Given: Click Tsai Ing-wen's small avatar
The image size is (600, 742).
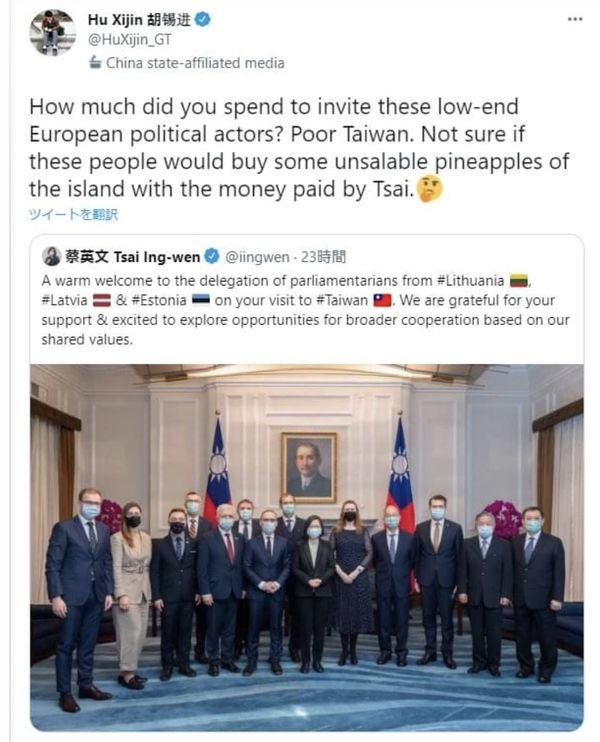Looking at the screenshot, I should coord(51,256).
